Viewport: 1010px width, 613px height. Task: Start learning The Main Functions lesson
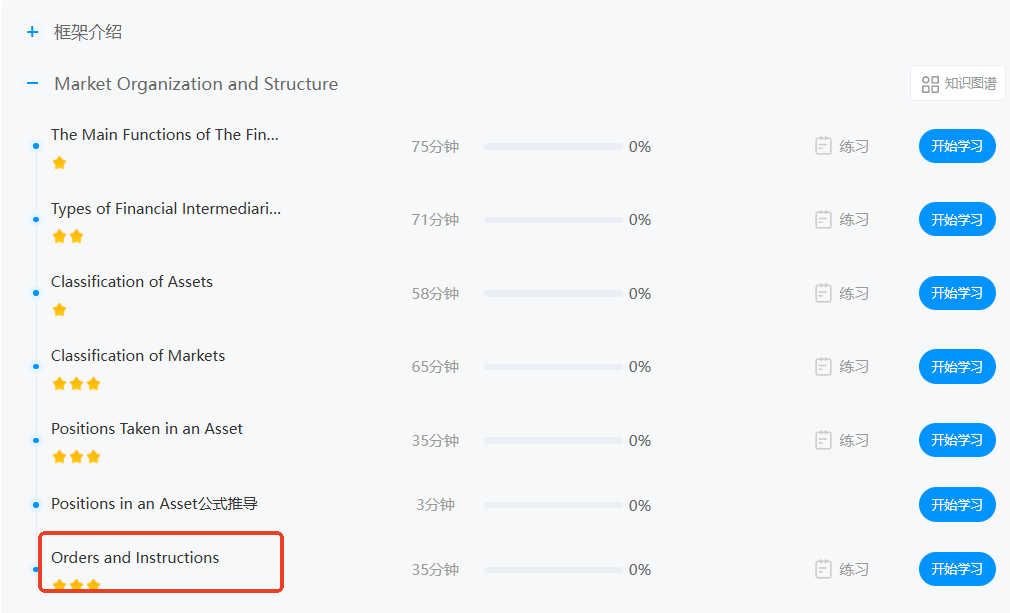(x=957, y=146)
